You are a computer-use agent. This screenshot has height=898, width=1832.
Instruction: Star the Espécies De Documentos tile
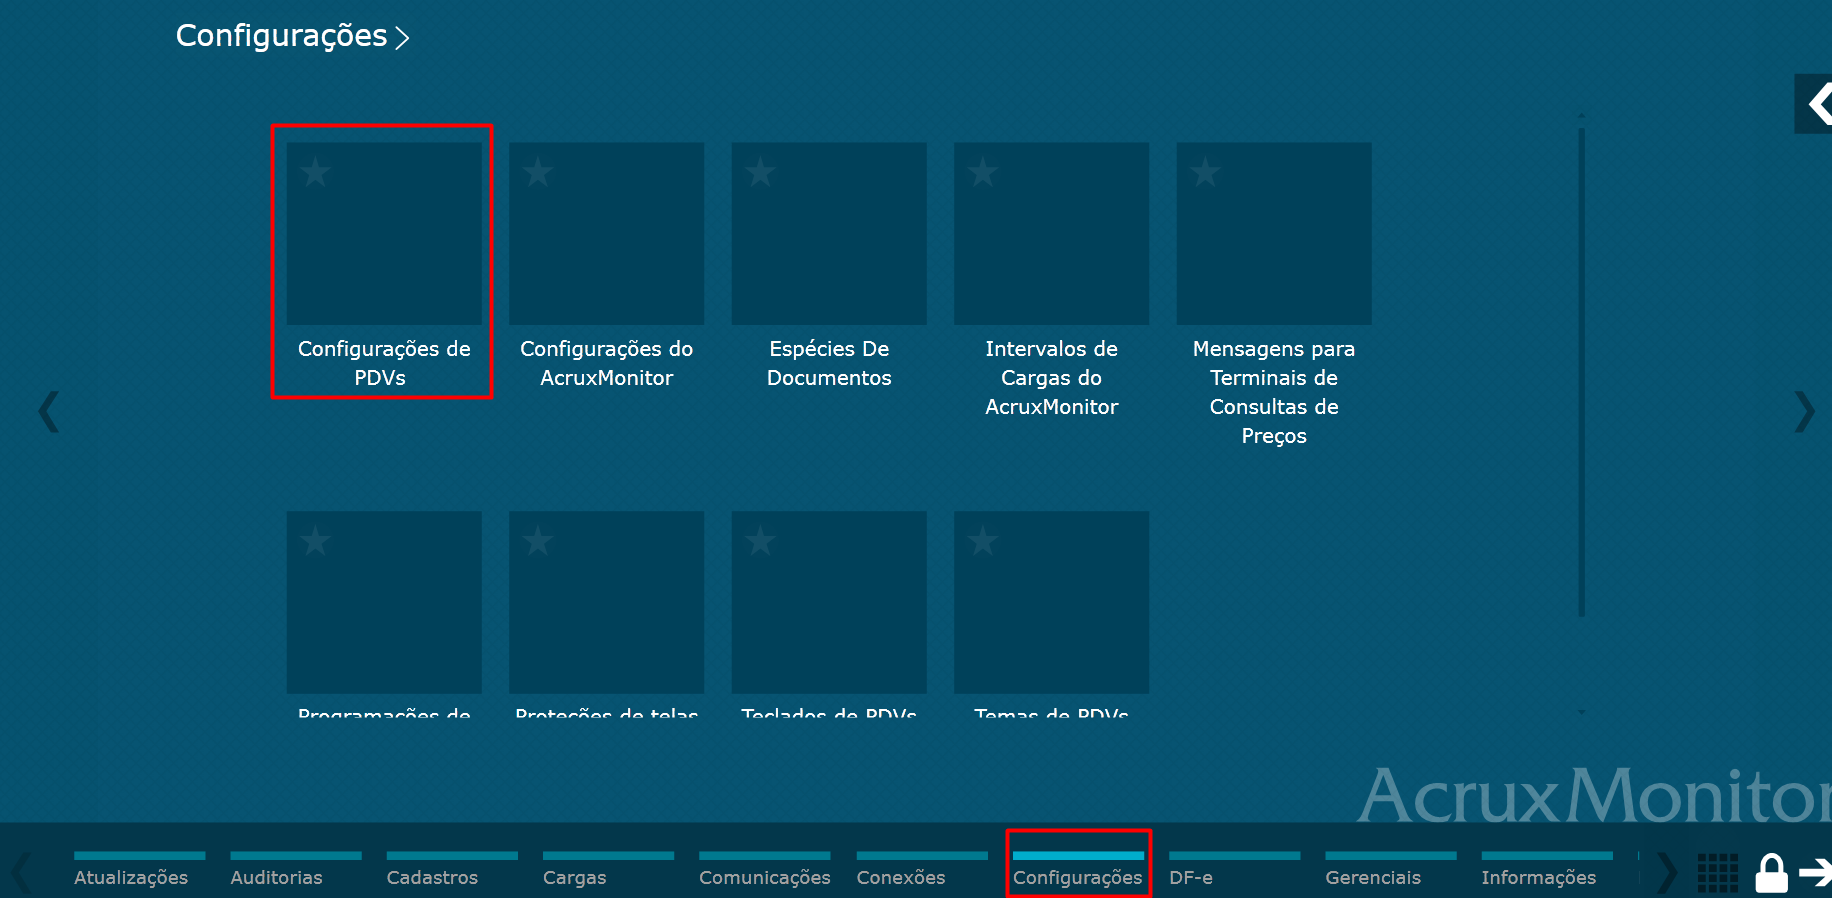[x=760, y=172]
